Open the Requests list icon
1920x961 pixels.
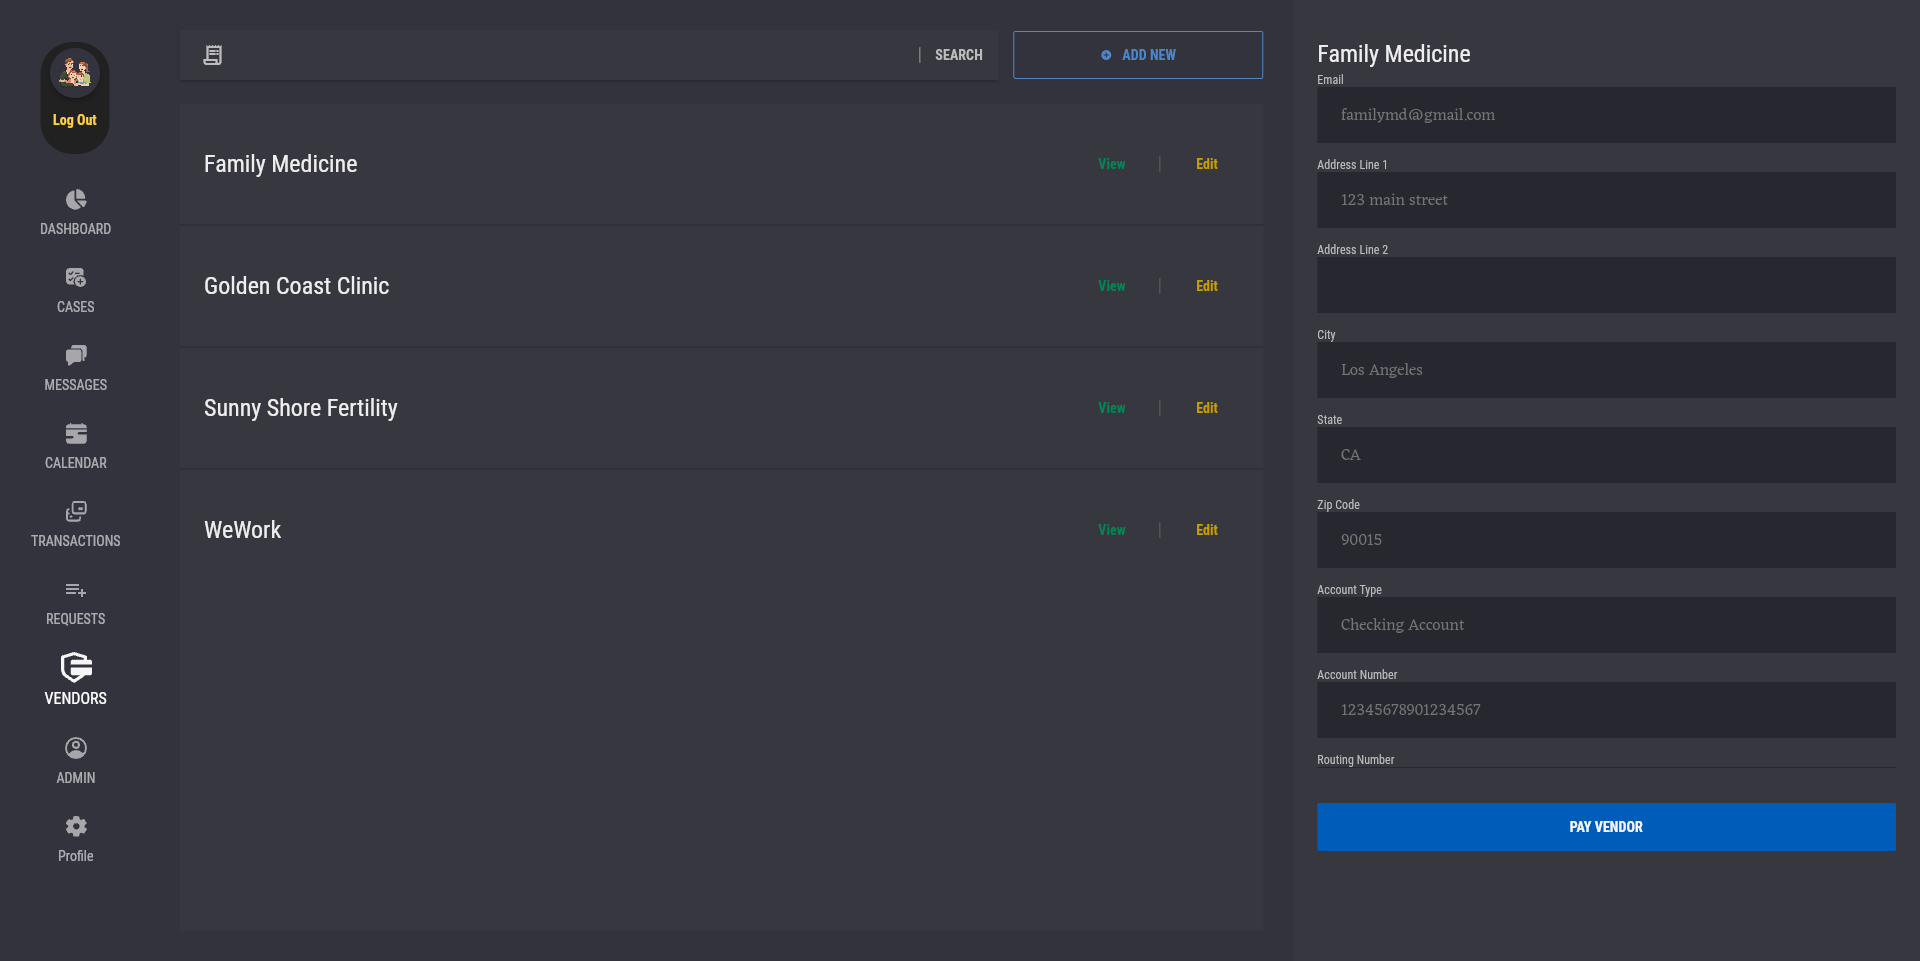click(x=76, y=590)
